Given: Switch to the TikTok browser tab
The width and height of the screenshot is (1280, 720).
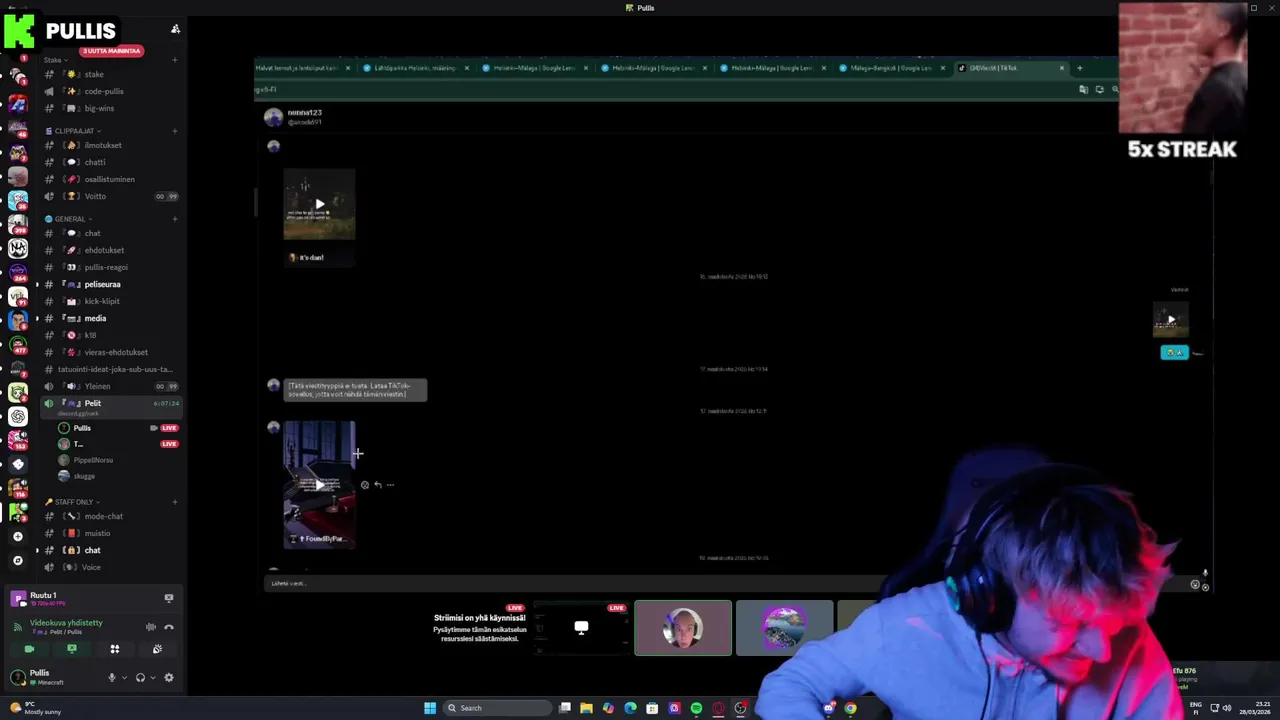Looking at the screenshot, I should tap(1010, 68).
